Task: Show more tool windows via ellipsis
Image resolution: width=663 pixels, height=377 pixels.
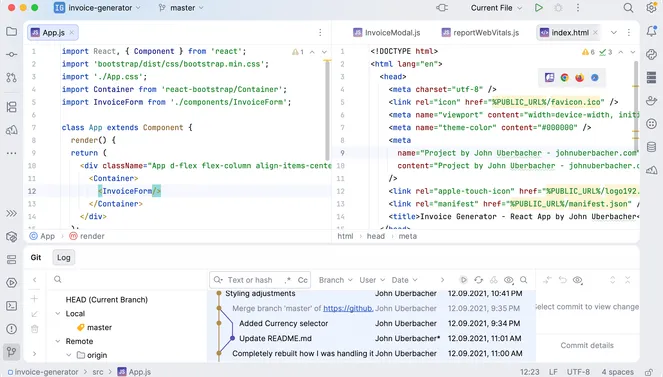Action: (11, 153)
